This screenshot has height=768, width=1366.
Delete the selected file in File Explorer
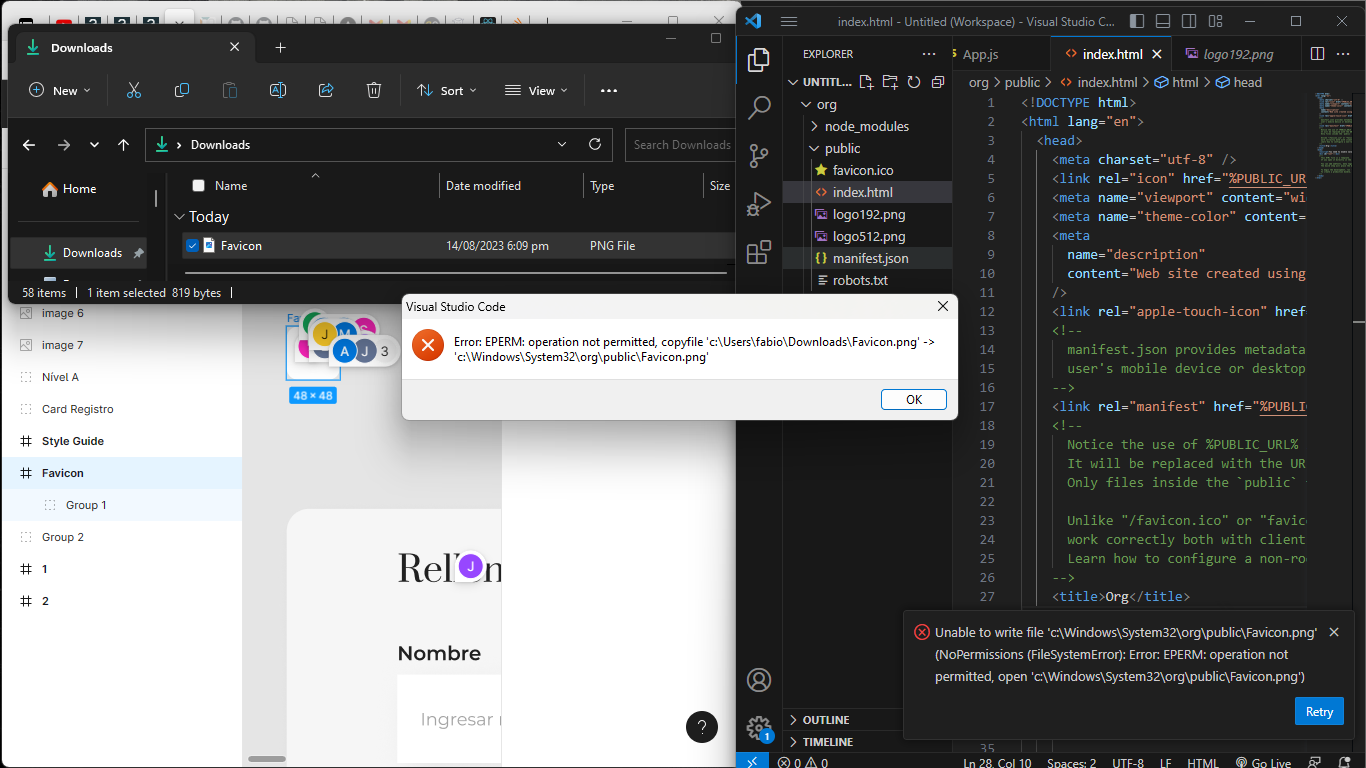374,90
